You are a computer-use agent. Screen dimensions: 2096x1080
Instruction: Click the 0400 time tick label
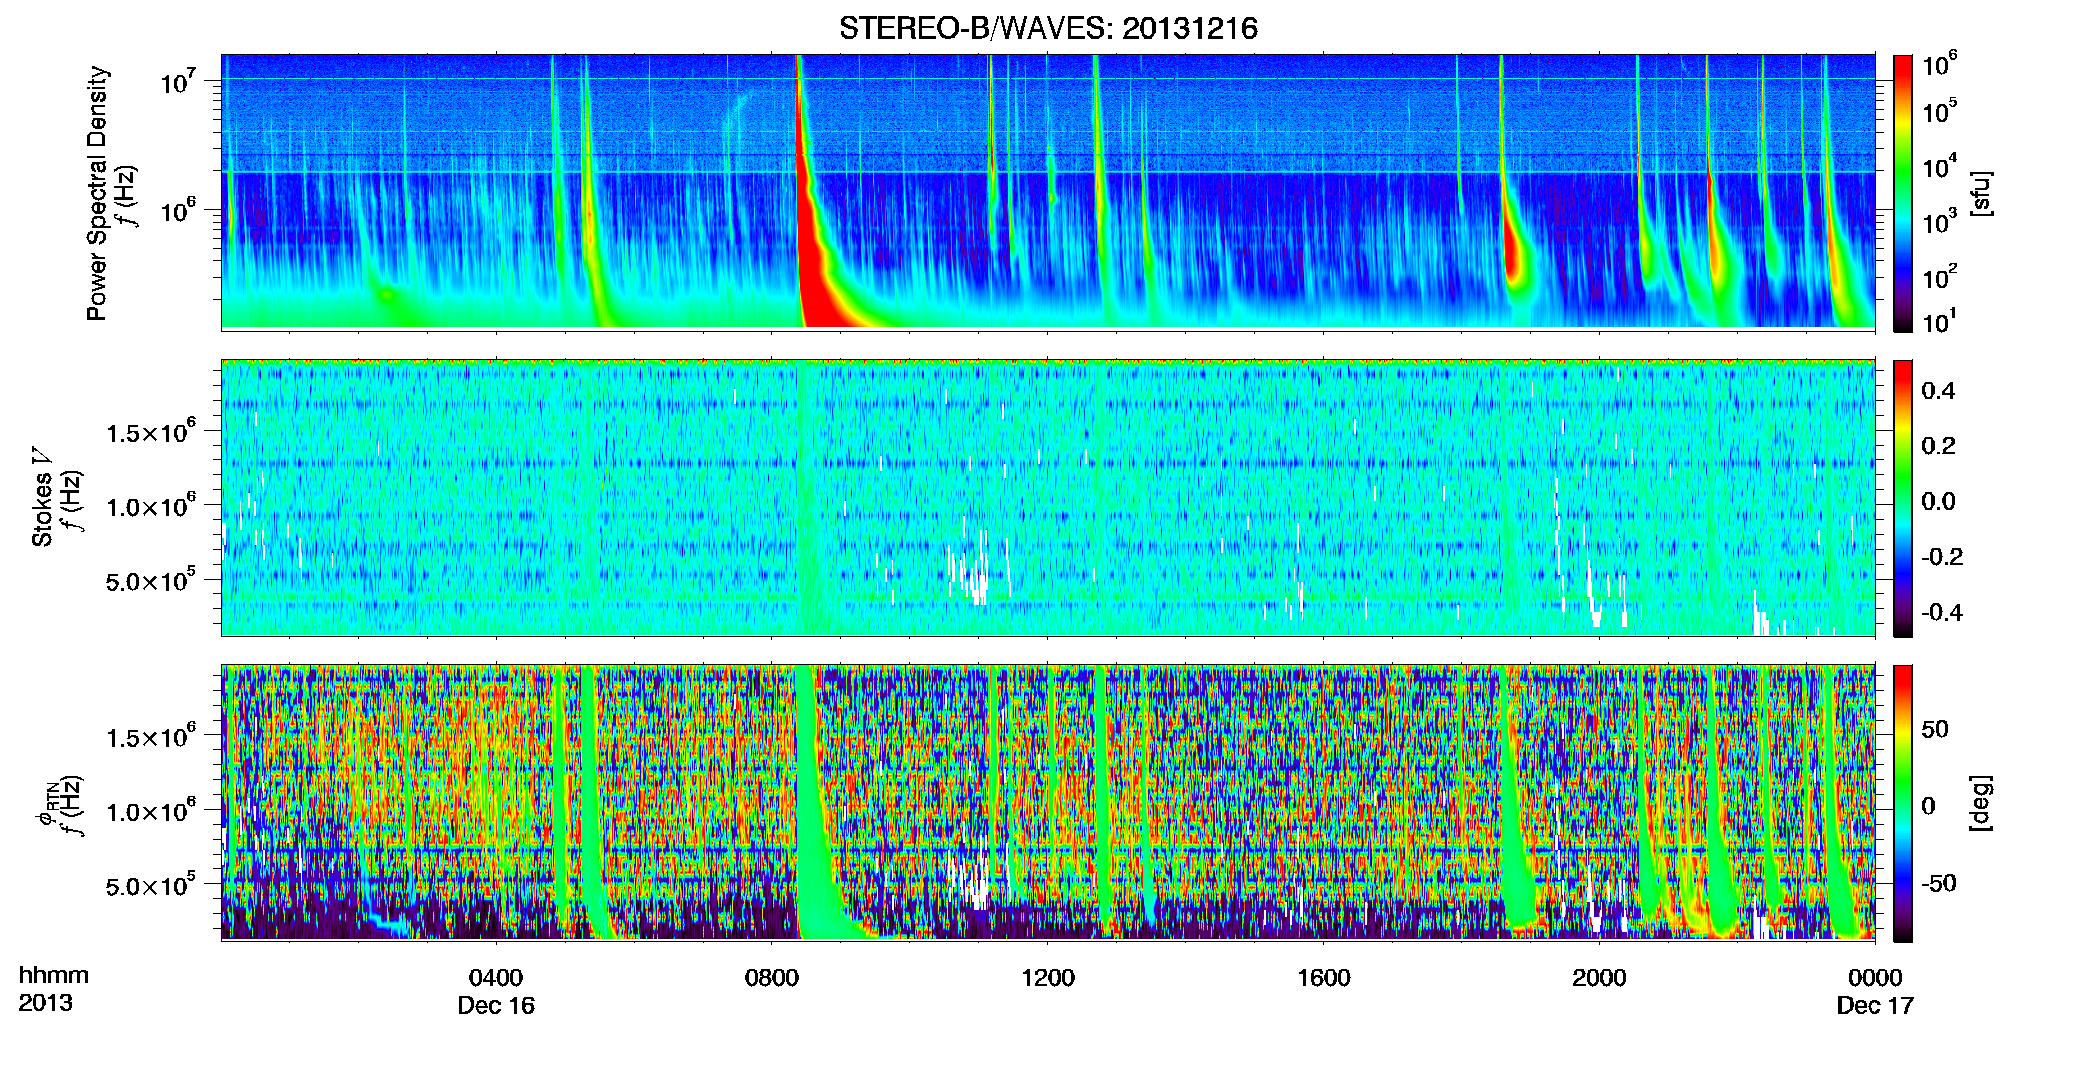tap(496, 978)
